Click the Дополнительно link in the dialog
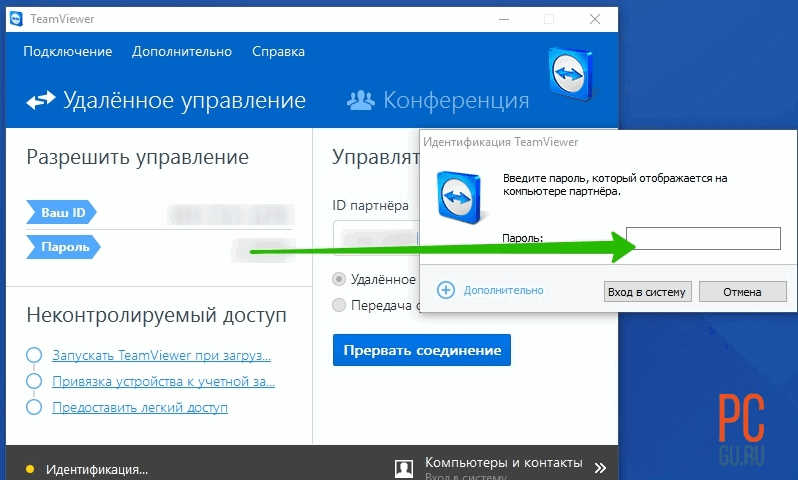Viewport: 798px width, 480px height. pos(503,290)
